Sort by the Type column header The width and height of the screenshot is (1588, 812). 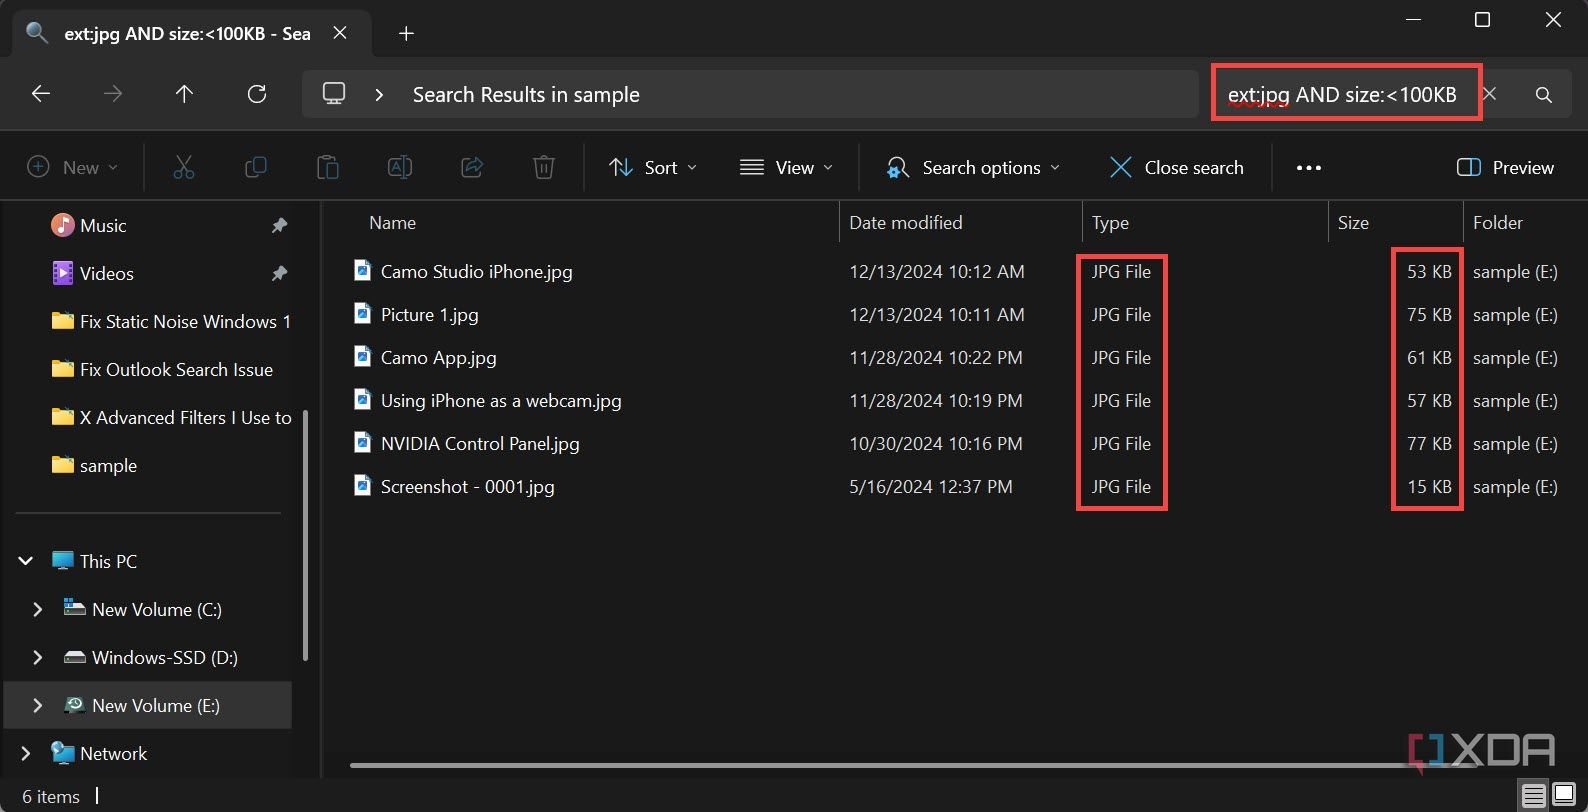(1205, 223)
